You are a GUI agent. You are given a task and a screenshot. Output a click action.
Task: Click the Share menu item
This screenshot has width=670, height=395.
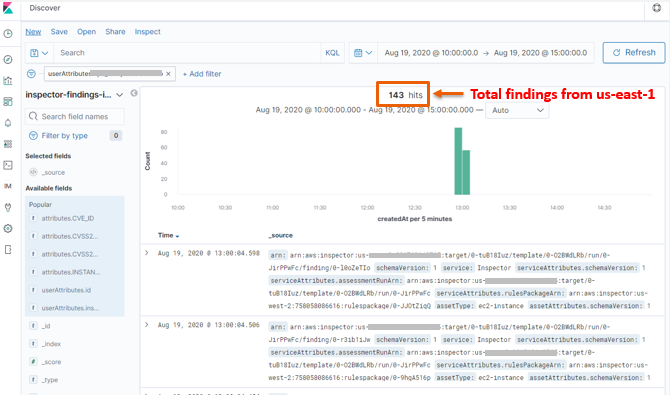click(115, 32)
